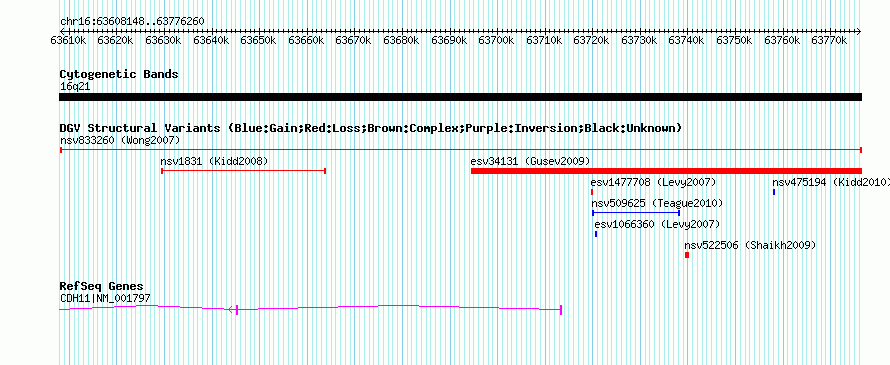890x365 pixels.
Task: Click the red nsv522506 loss square marker
Action: click(x=687, y=255)
